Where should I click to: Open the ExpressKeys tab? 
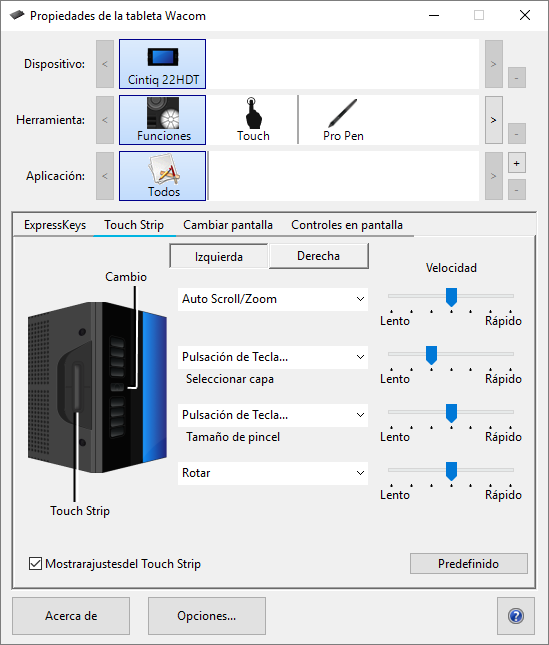pos(55,225)
